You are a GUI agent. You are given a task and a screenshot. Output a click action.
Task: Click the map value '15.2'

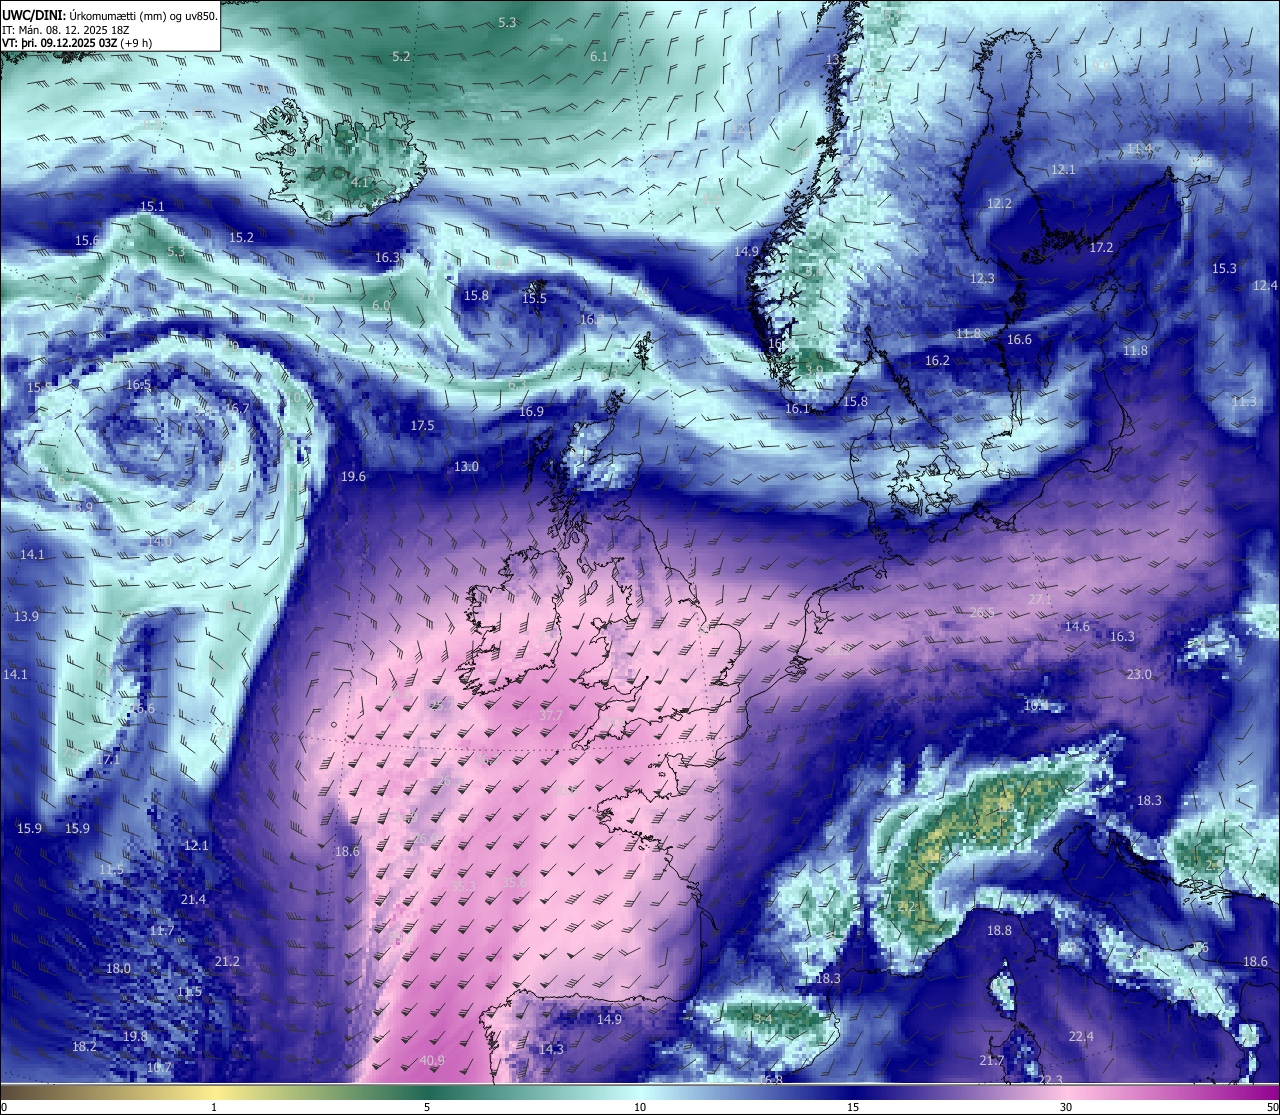pyautogui.click(x=241, y=237)
